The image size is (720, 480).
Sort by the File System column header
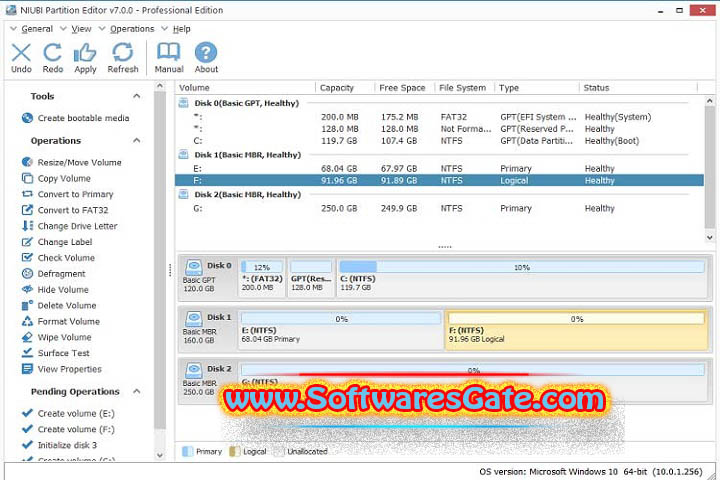click(464, 88)
